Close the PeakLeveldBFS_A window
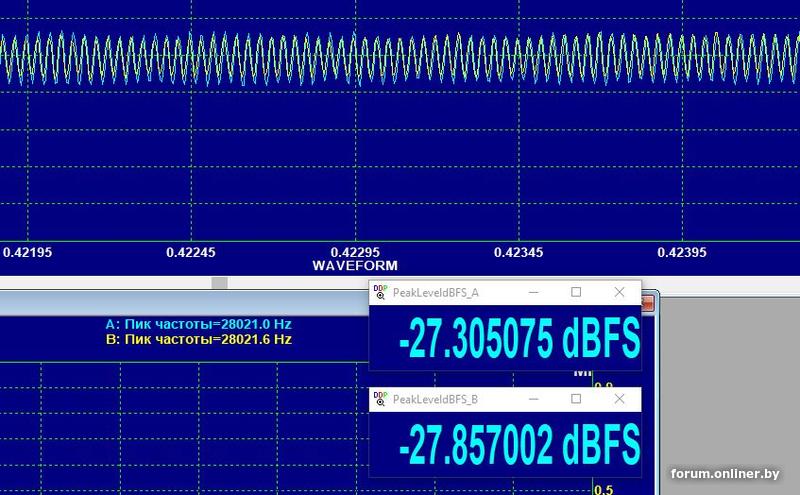The width and height of the screenshot is (800, 495). pos(619,292)
